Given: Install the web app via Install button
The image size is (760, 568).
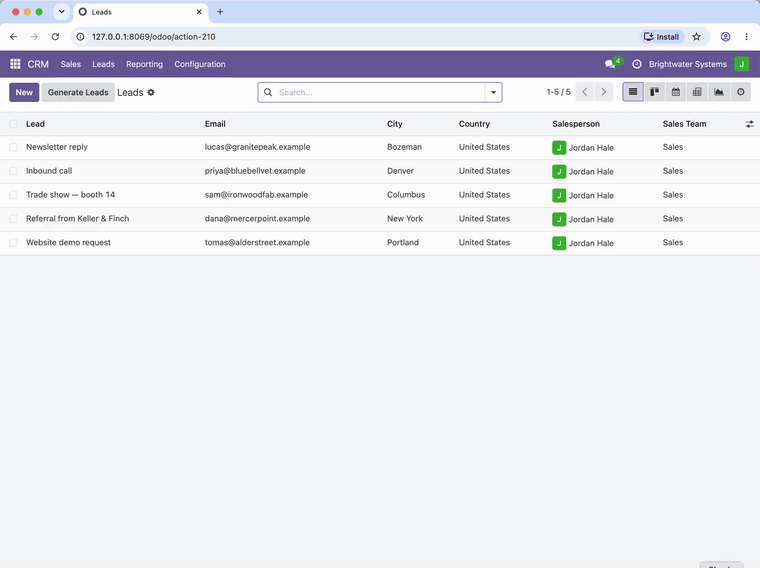Looking at the screenshot, I should pyautogui.click(x=662, y=37).
